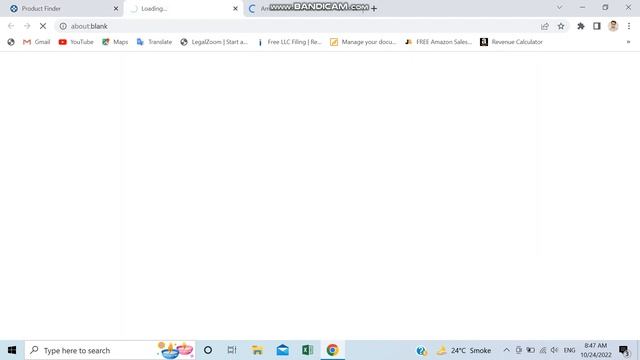This screenshot has width=640, height=360.
Task: Toggle the browser side panel
Action: point(597,26)
